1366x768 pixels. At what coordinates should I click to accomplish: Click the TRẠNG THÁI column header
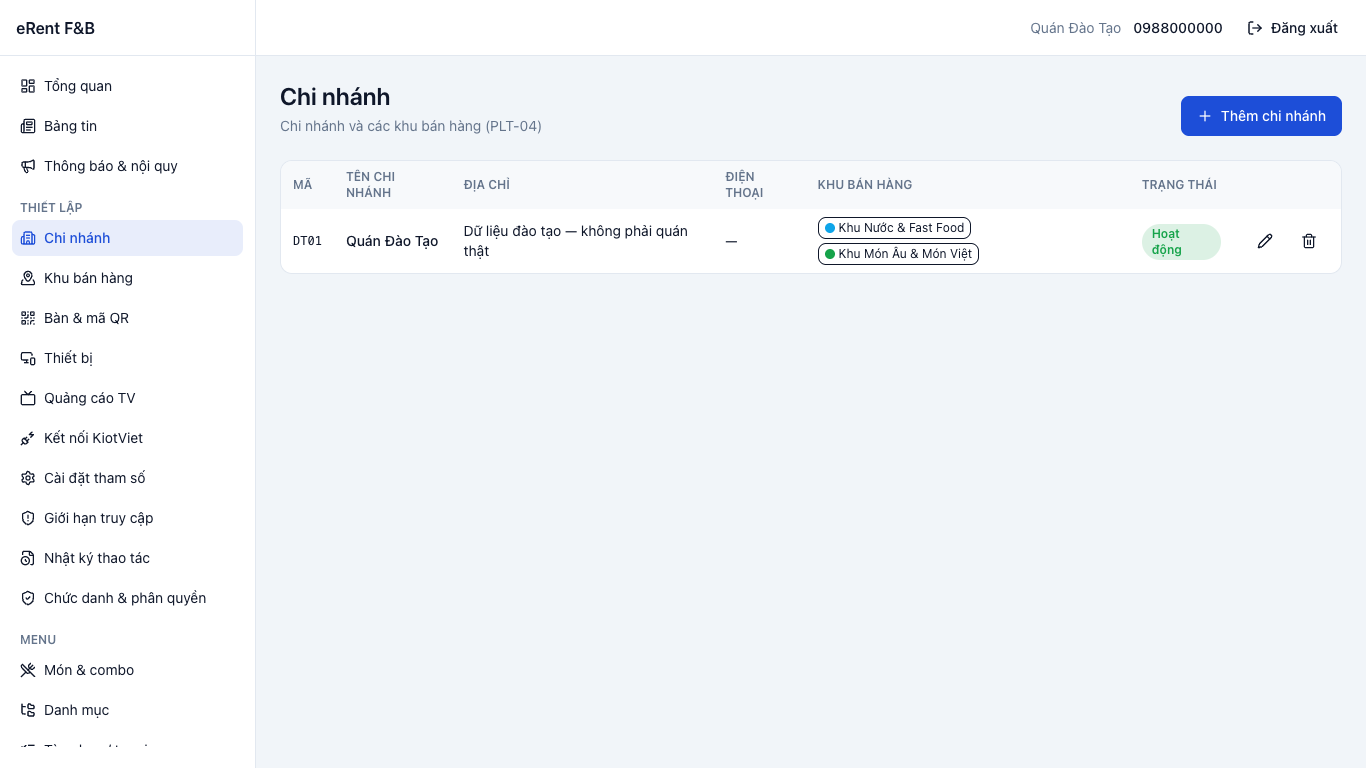(1179, 185)
